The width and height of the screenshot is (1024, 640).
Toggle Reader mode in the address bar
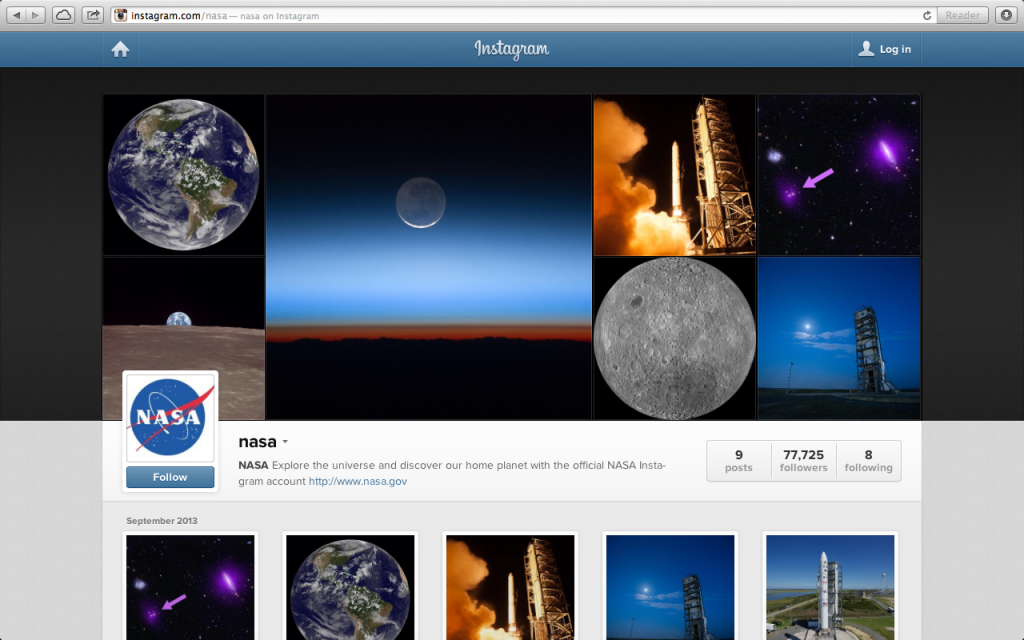(961, 15)
